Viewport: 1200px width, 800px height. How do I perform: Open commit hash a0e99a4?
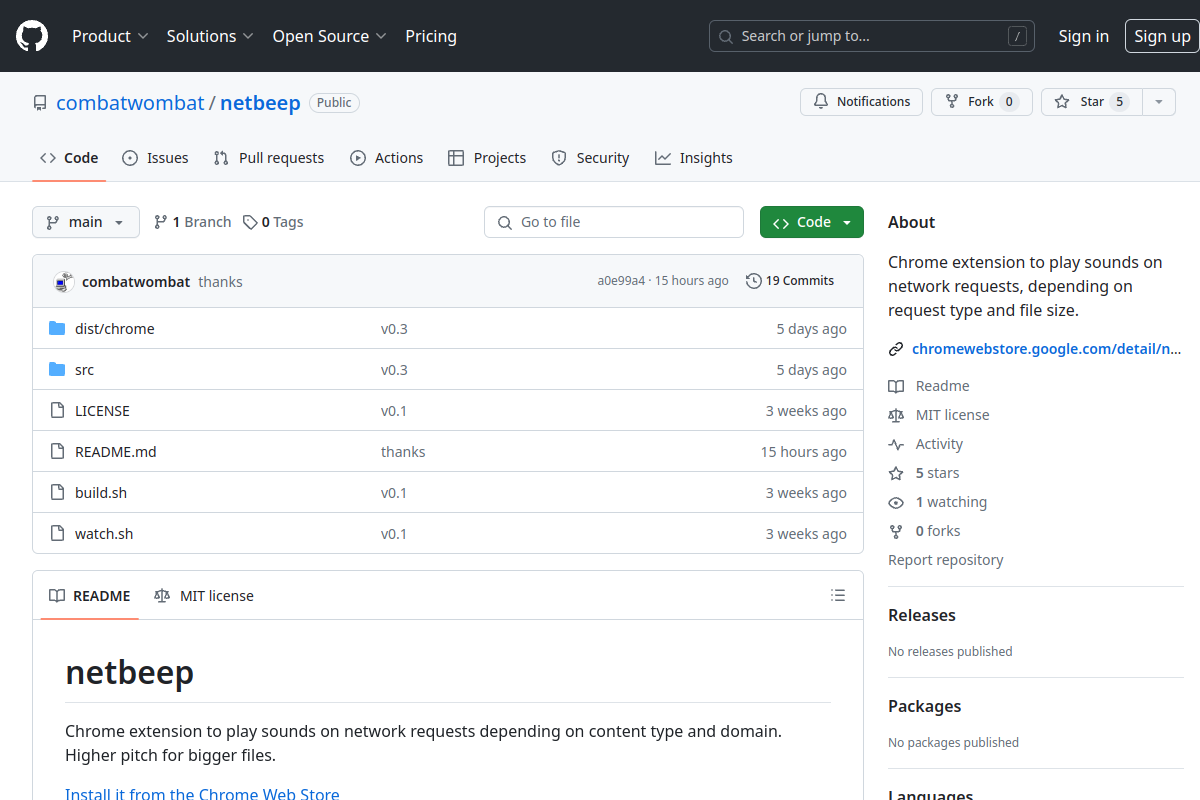point(621,281)
